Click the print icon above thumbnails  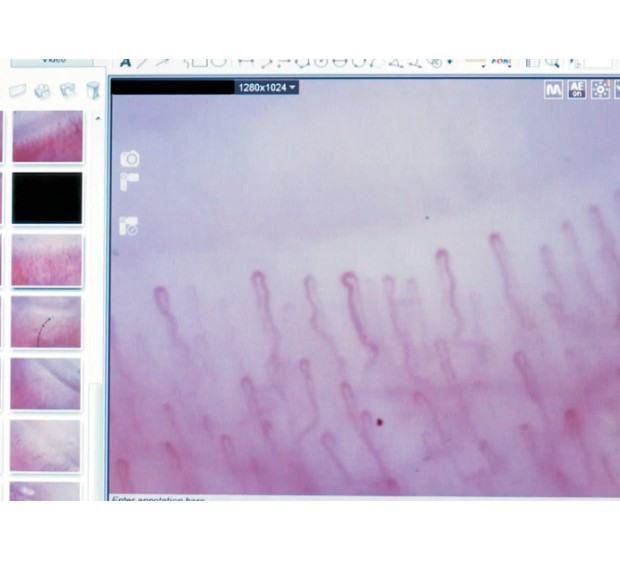pyautogui.click(x=42, y=91)
